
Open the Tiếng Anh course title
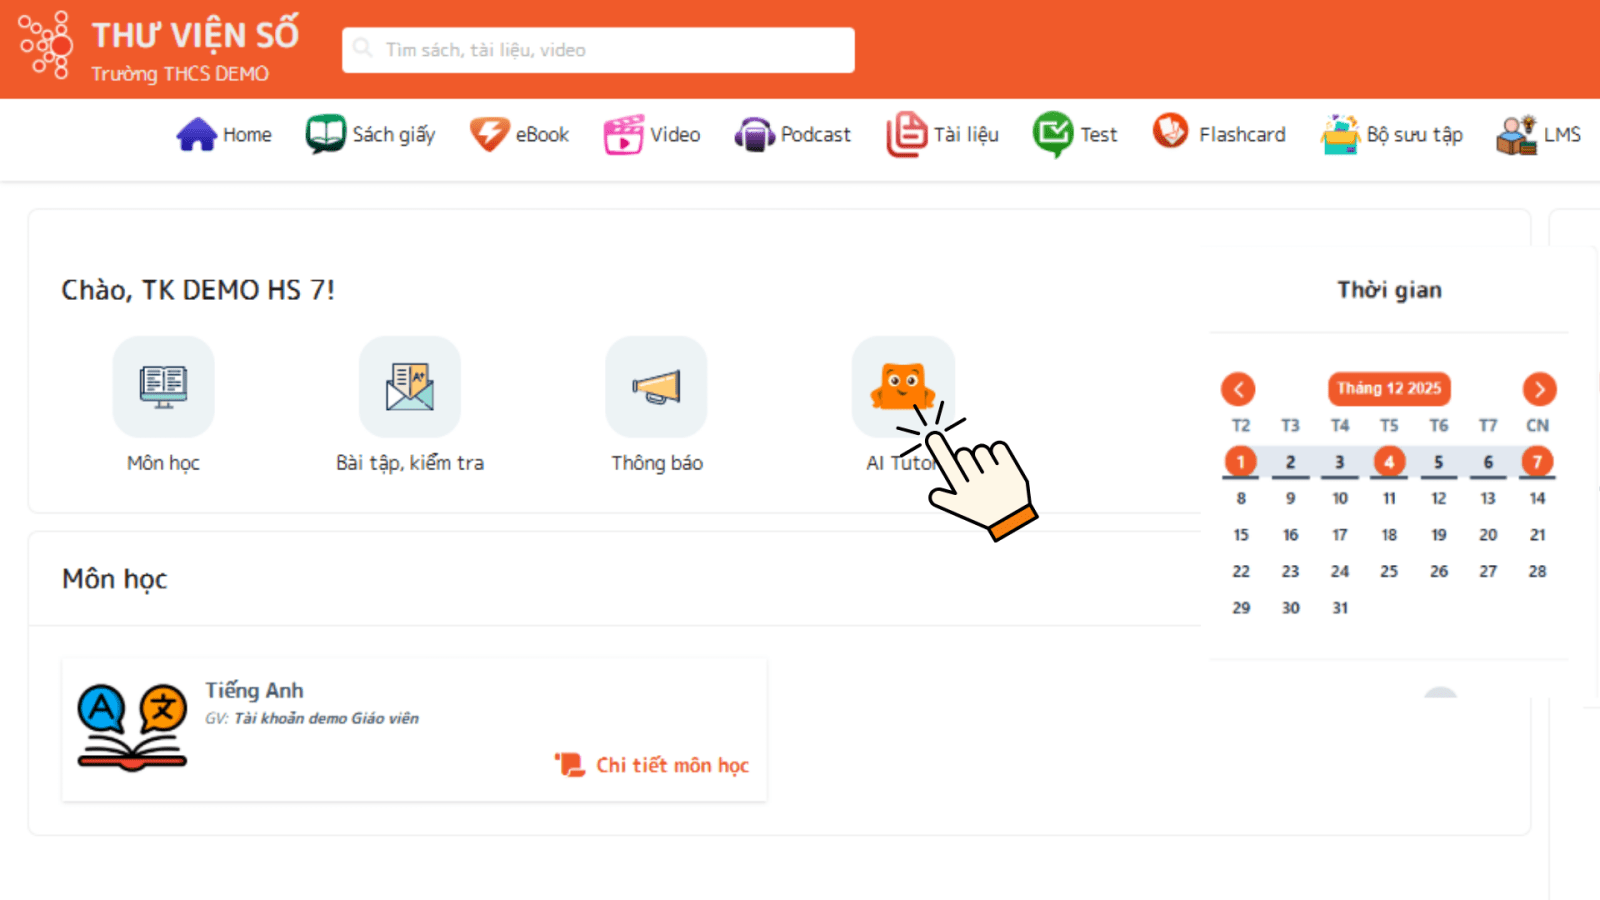[254, 690]
